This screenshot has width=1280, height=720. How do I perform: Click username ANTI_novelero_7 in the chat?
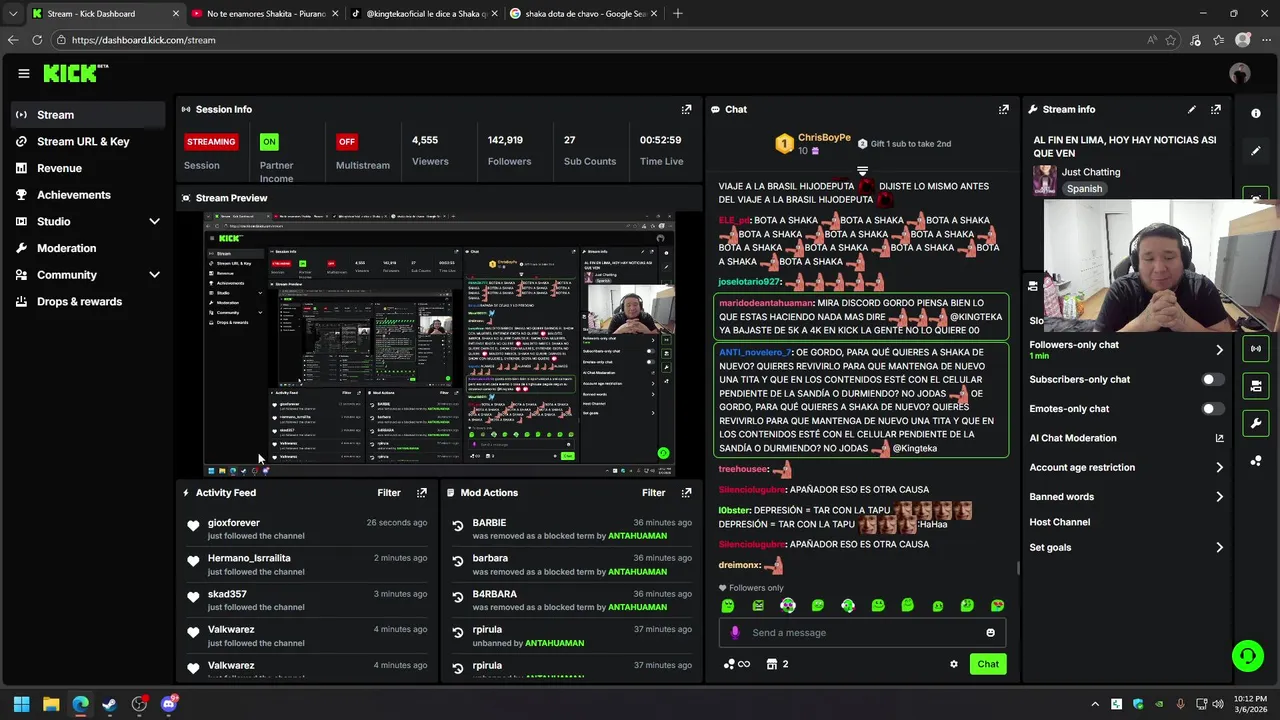(x=755, y=353)
